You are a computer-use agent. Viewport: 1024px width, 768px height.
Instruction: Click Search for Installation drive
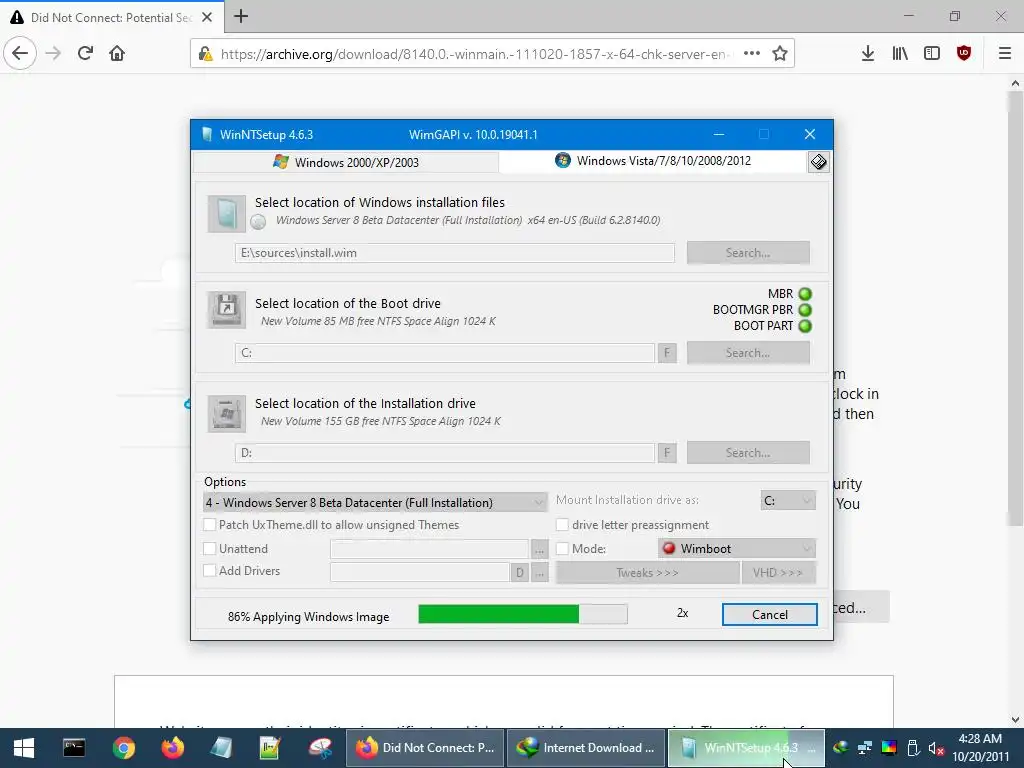coord(748,453)
